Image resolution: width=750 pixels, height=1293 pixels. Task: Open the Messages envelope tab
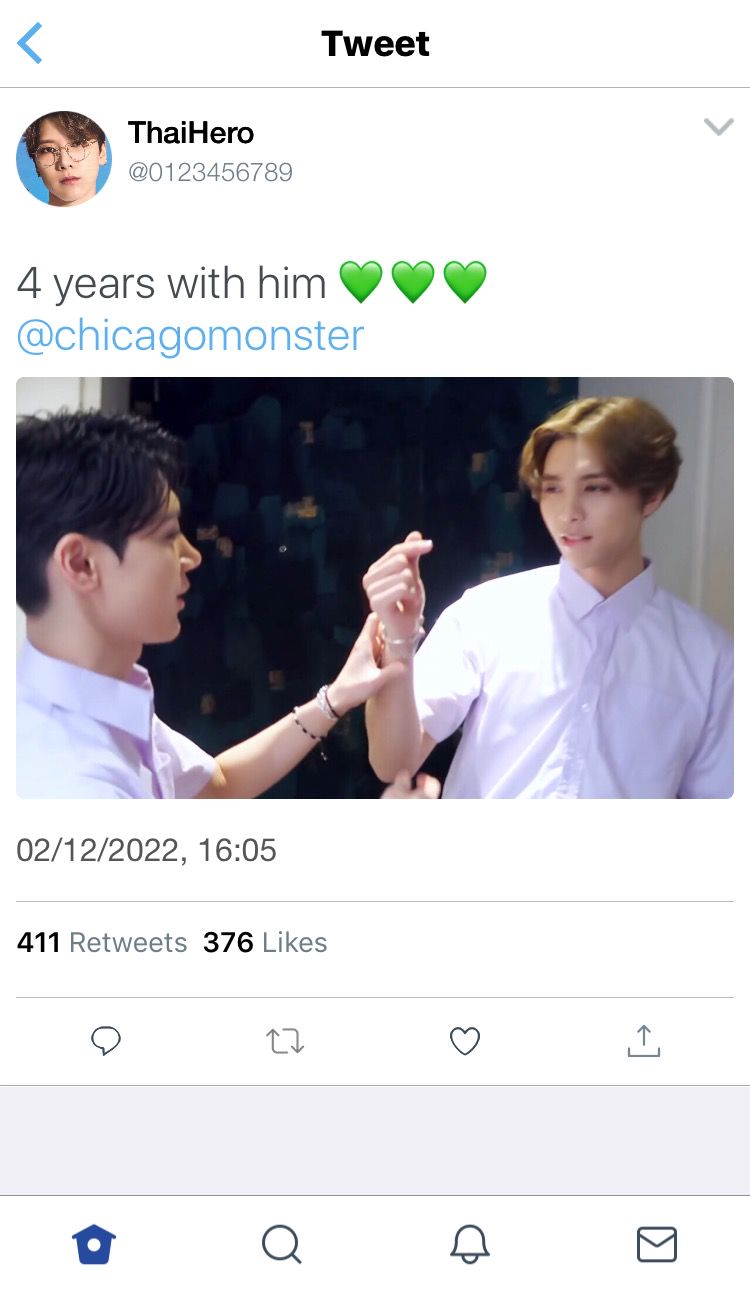(657, 1245)
